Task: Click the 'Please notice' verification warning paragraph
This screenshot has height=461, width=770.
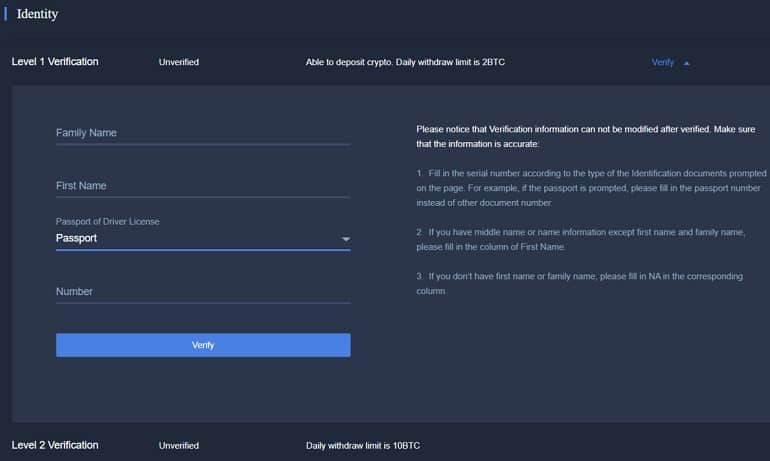Action: pos(590,137)
